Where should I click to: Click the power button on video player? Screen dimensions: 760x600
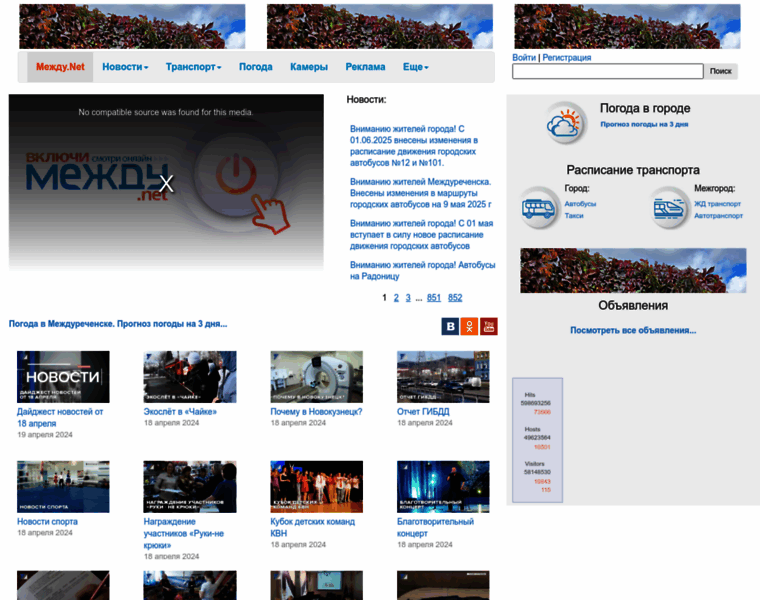tap(236, 173)
